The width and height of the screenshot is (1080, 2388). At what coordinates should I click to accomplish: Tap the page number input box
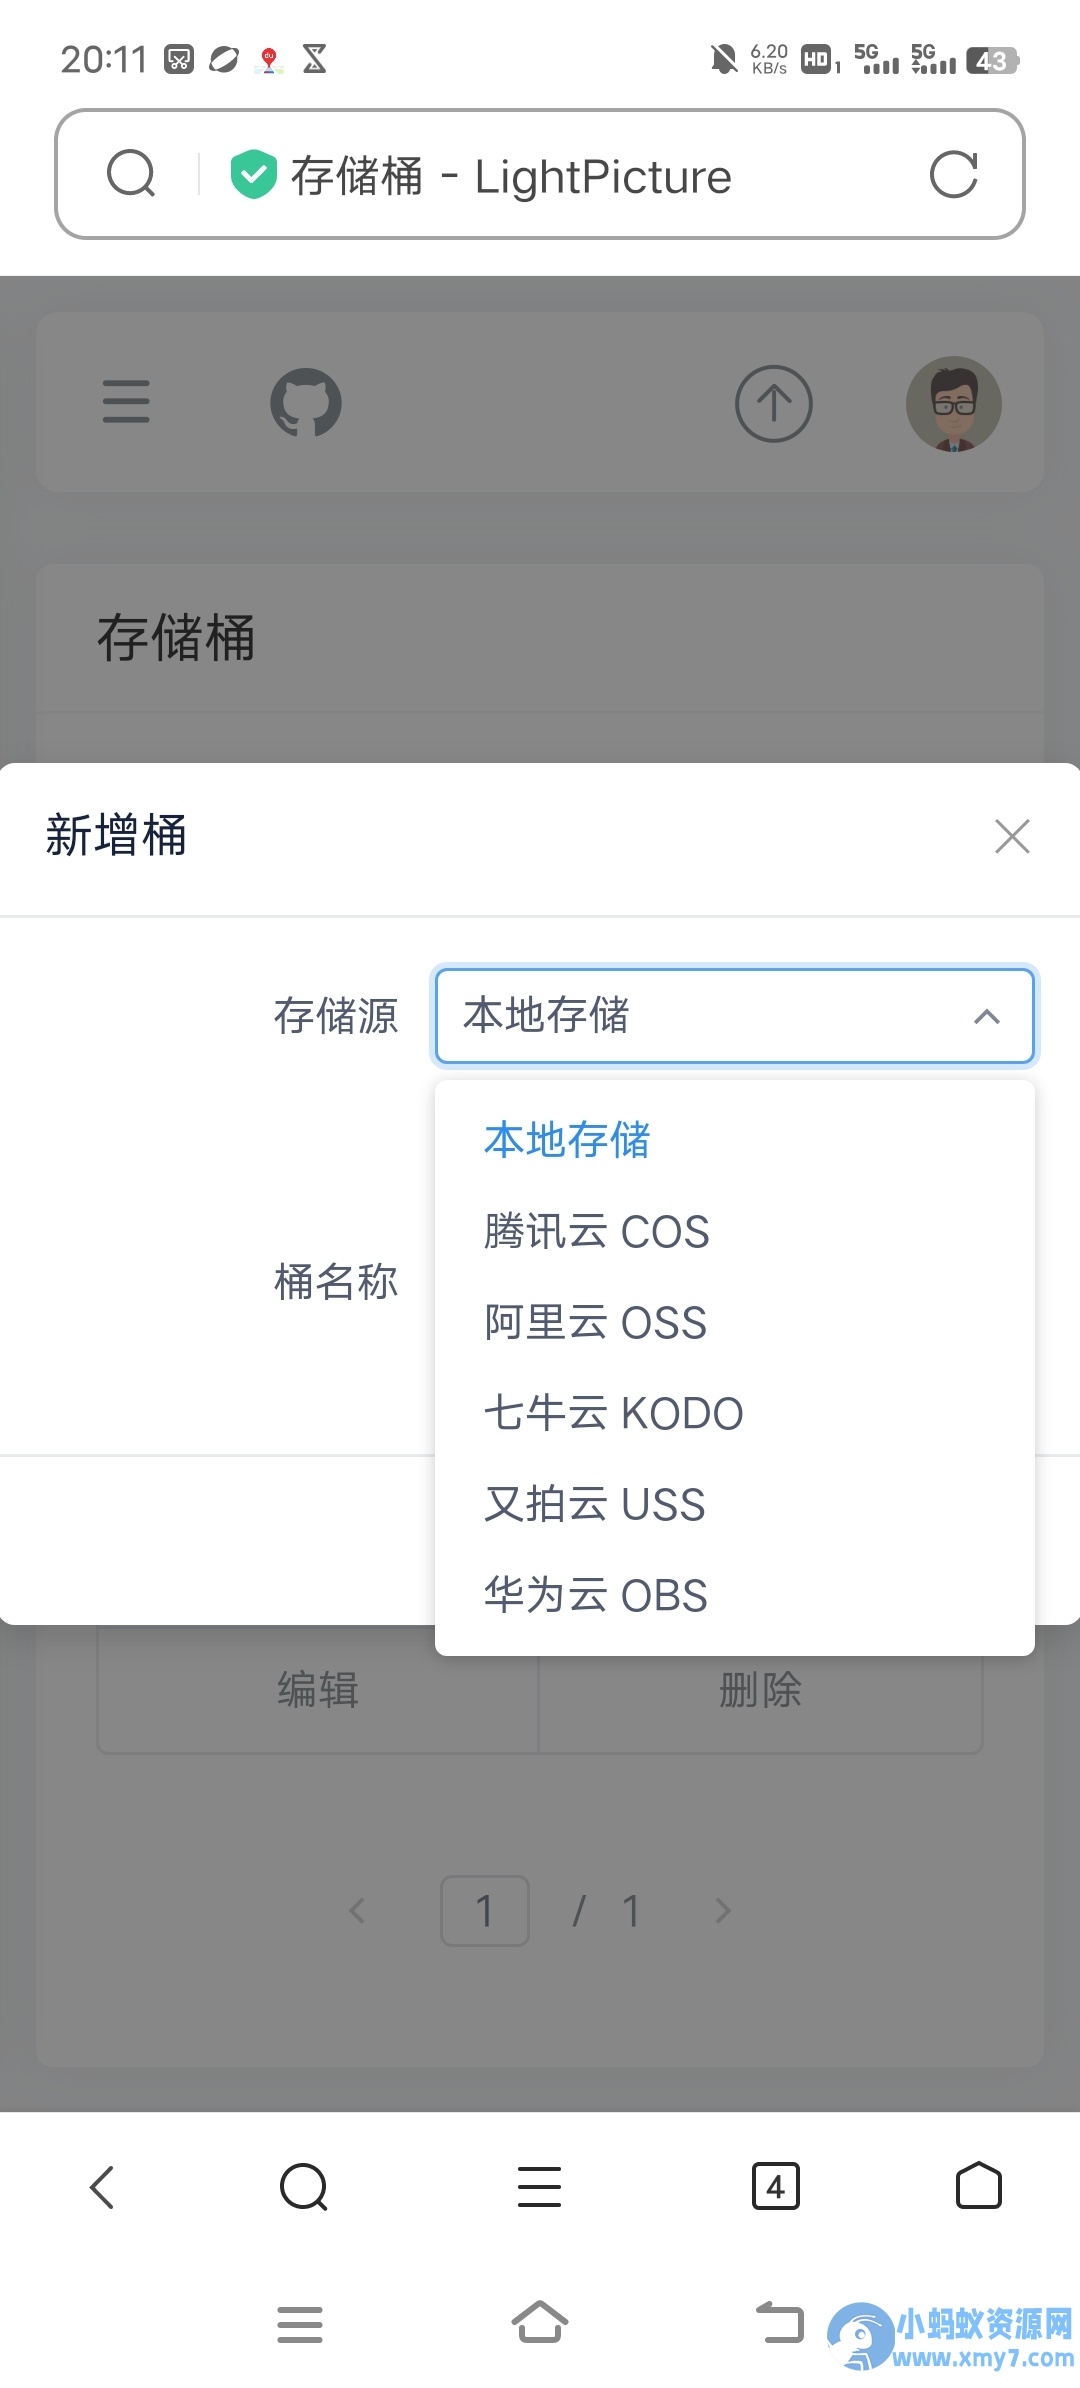click(x=485, y=1911)
